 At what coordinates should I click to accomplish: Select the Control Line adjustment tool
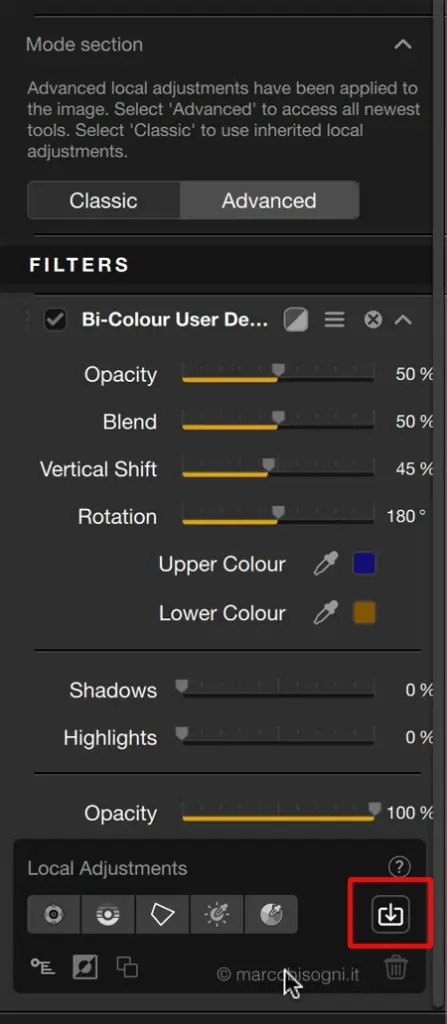click(108, 914)
